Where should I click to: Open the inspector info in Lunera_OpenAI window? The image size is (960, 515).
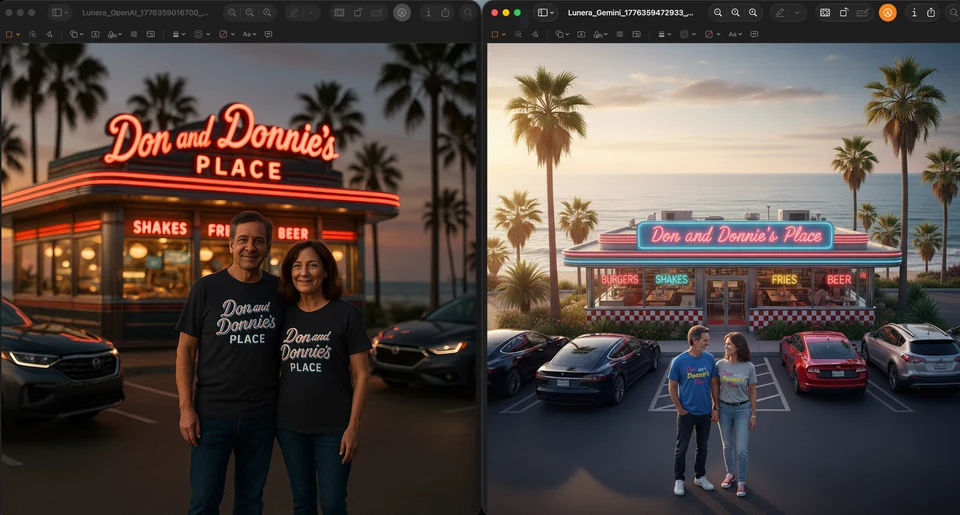pyautogui.click(x=428, y=12)
